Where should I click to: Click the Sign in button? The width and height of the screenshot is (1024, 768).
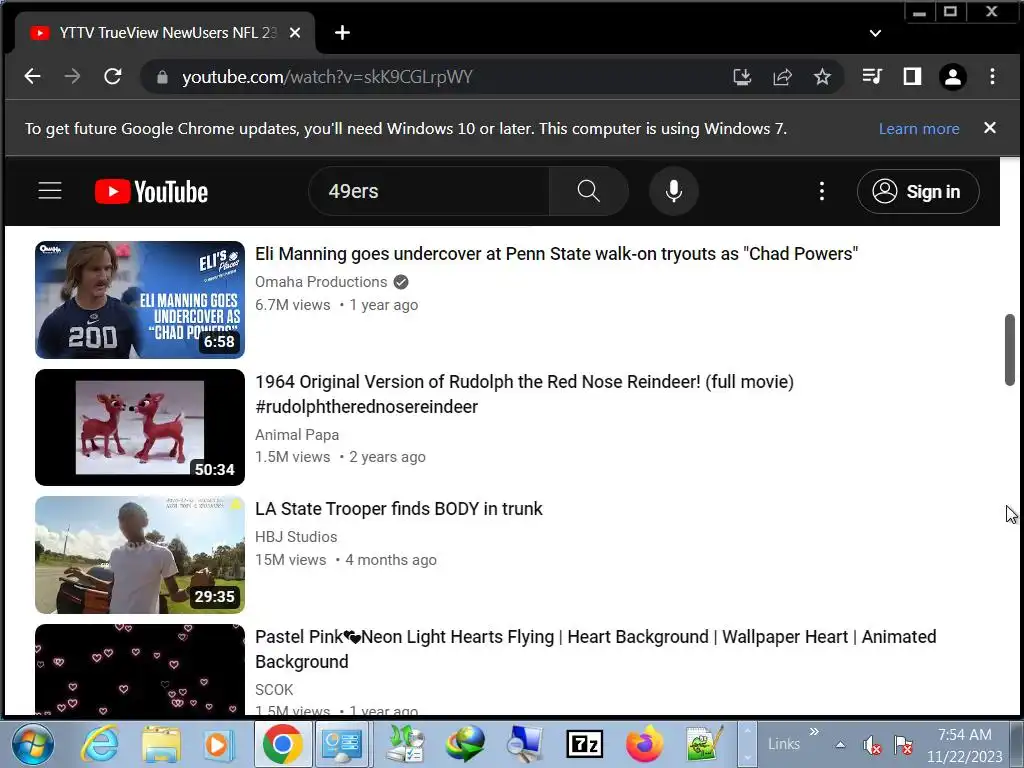(918, 191)
